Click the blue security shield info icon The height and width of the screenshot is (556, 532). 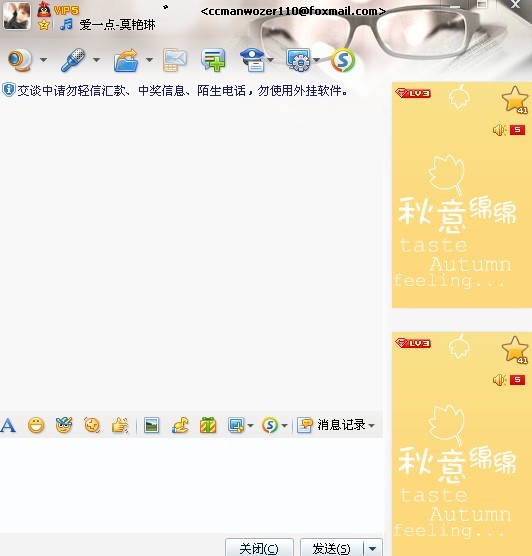(9, 90)
